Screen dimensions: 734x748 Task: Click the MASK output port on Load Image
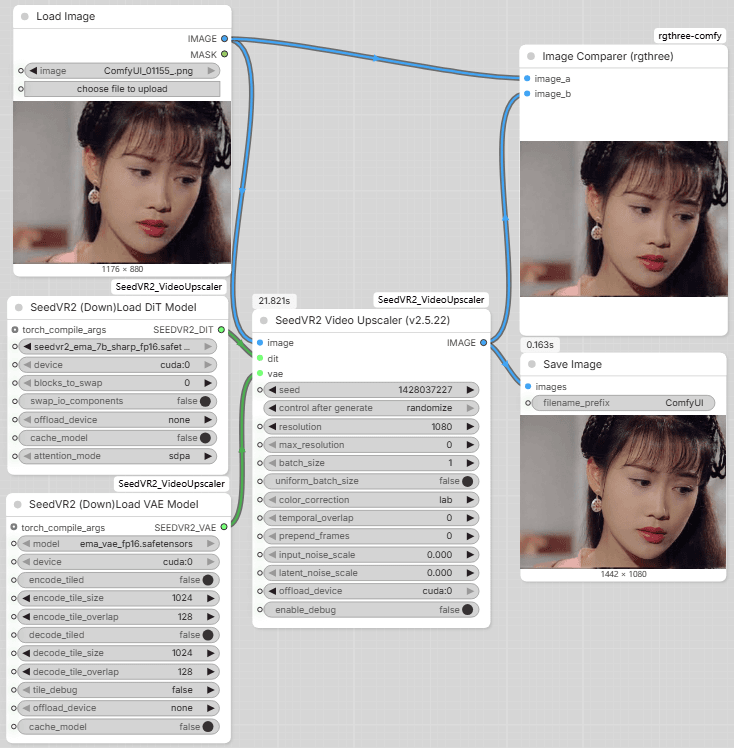coord(224,54)
